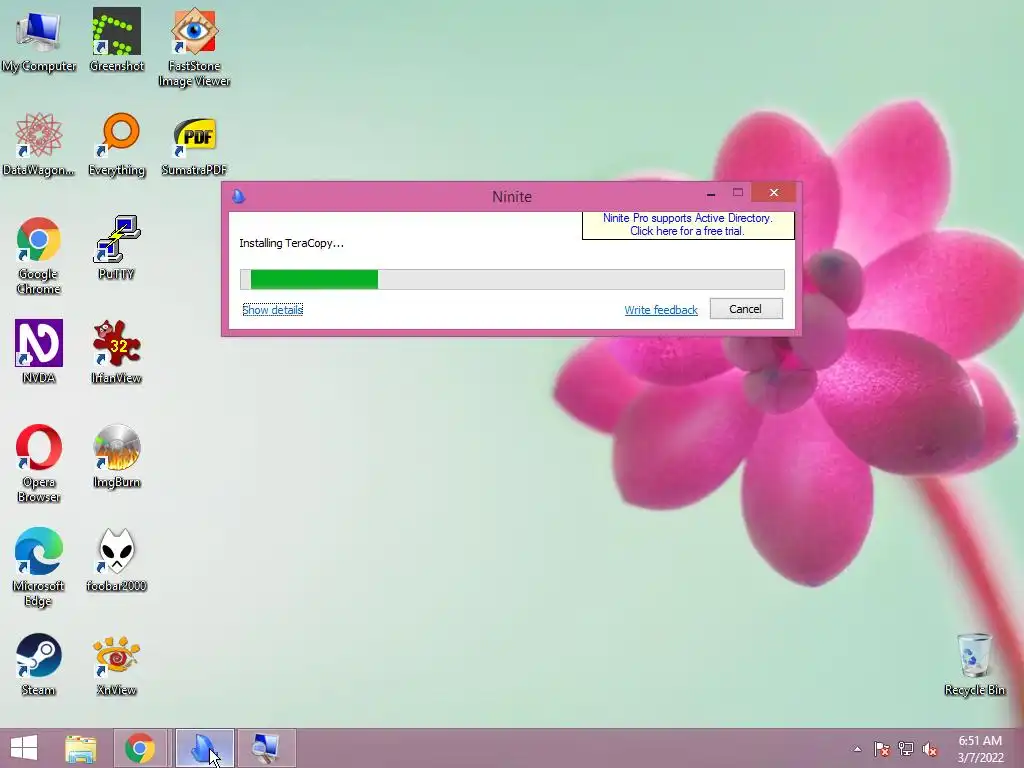Cancel the Ninite installation

(746, 309)
